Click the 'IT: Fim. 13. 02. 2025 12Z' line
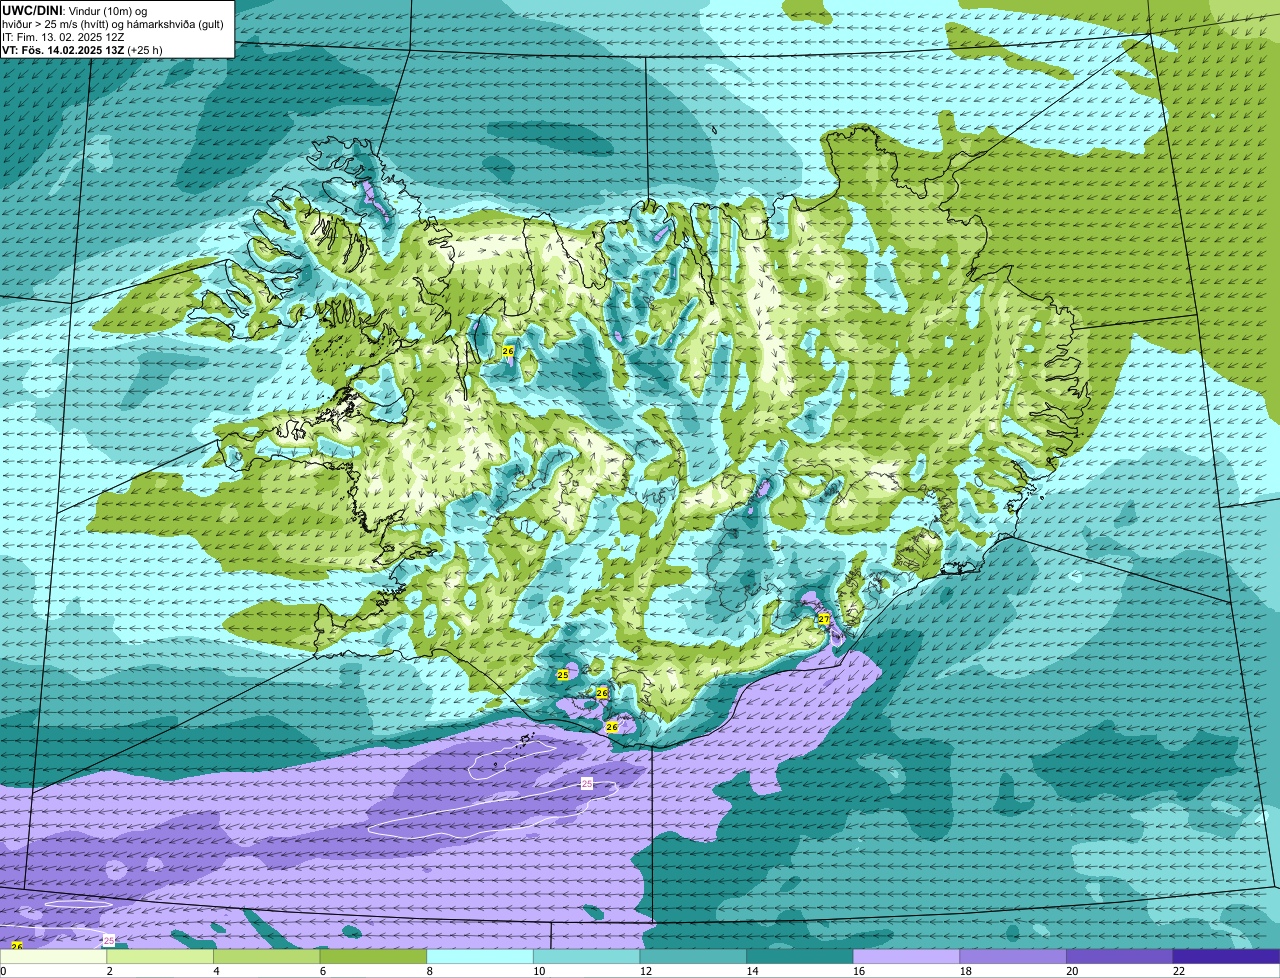 (x=63, y=37)
